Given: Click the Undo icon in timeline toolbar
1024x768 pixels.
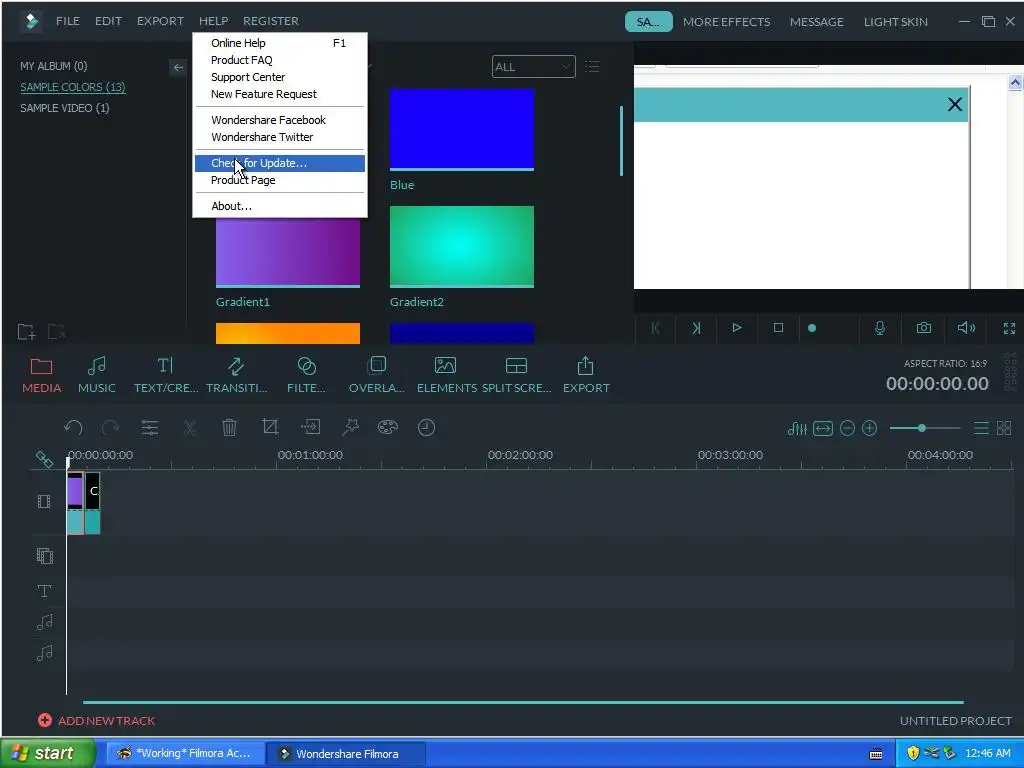Looking at the screenshot, I should [x=73, y=428].
